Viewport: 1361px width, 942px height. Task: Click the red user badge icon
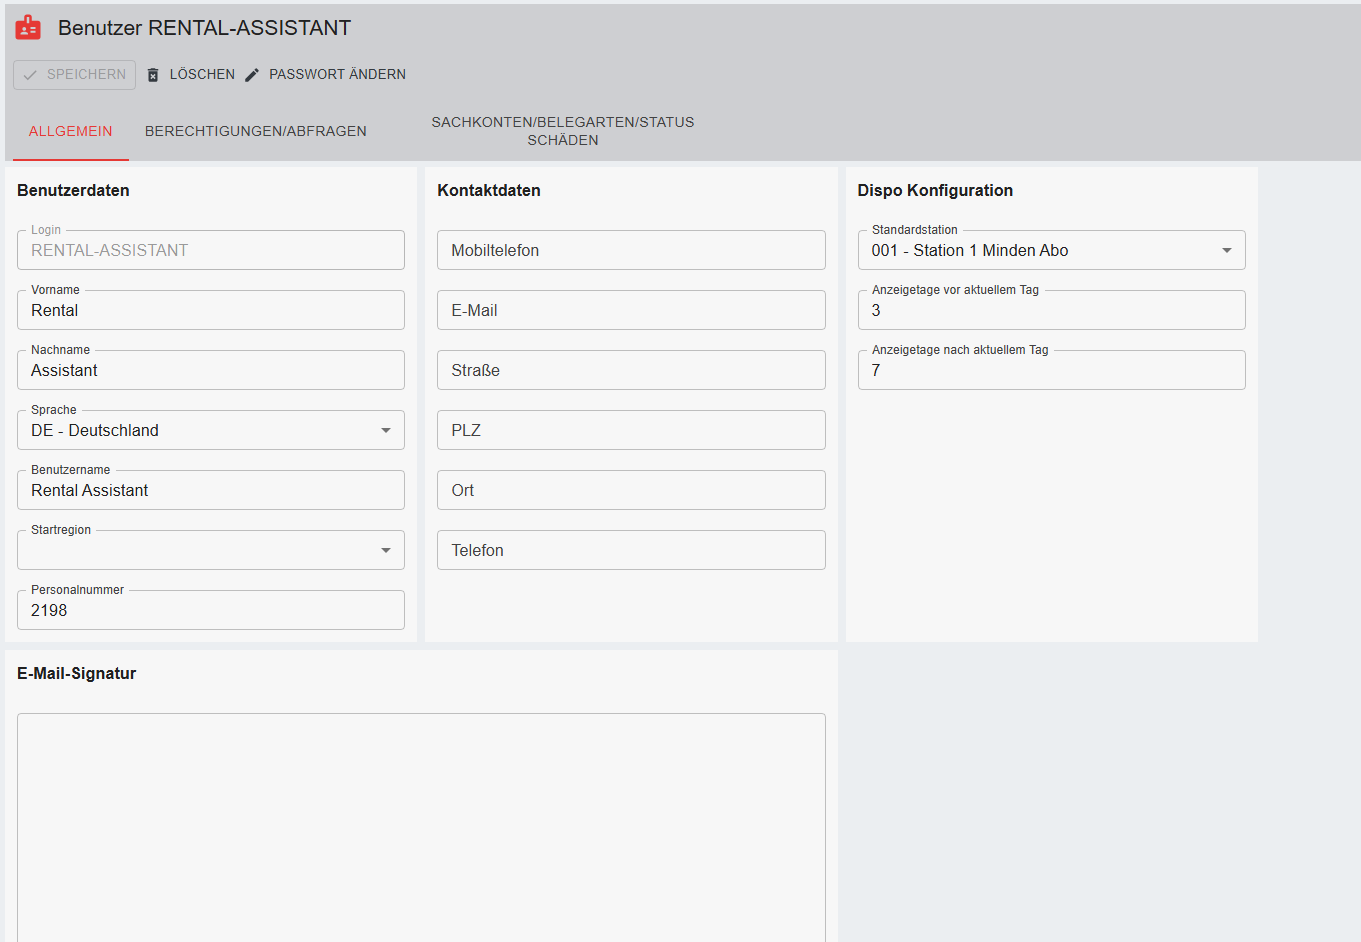(28, 28)
